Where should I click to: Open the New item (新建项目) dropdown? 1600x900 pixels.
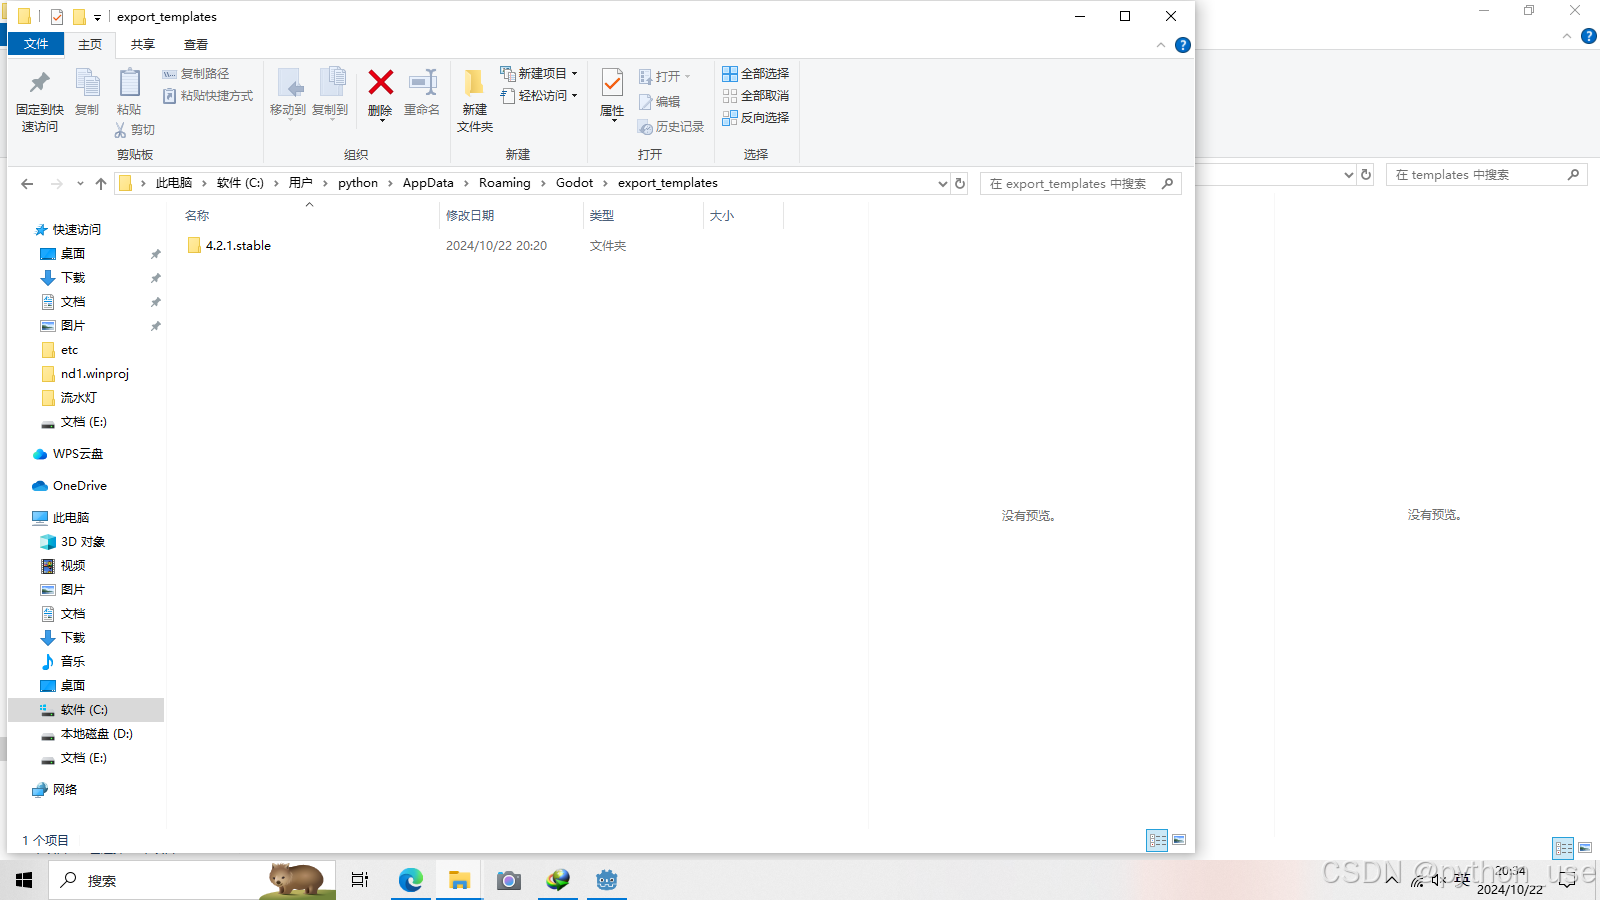[539, 74]
